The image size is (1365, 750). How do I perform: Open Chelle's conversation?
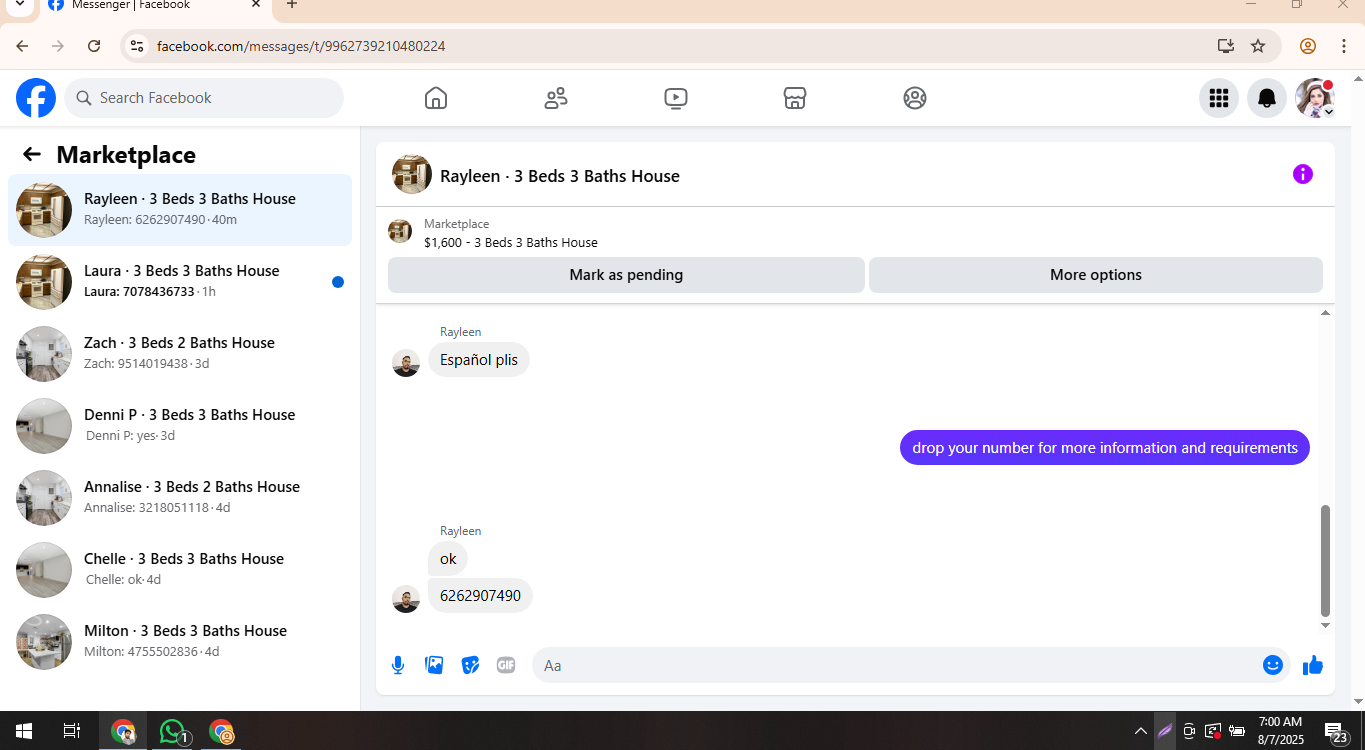(x=180, y=570)
